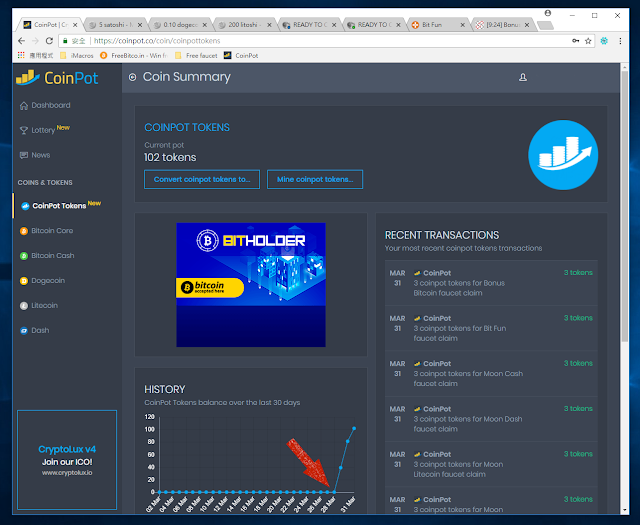The image size is (640, 525).
Task: Open the user account icon
Action: pos(522,77)
